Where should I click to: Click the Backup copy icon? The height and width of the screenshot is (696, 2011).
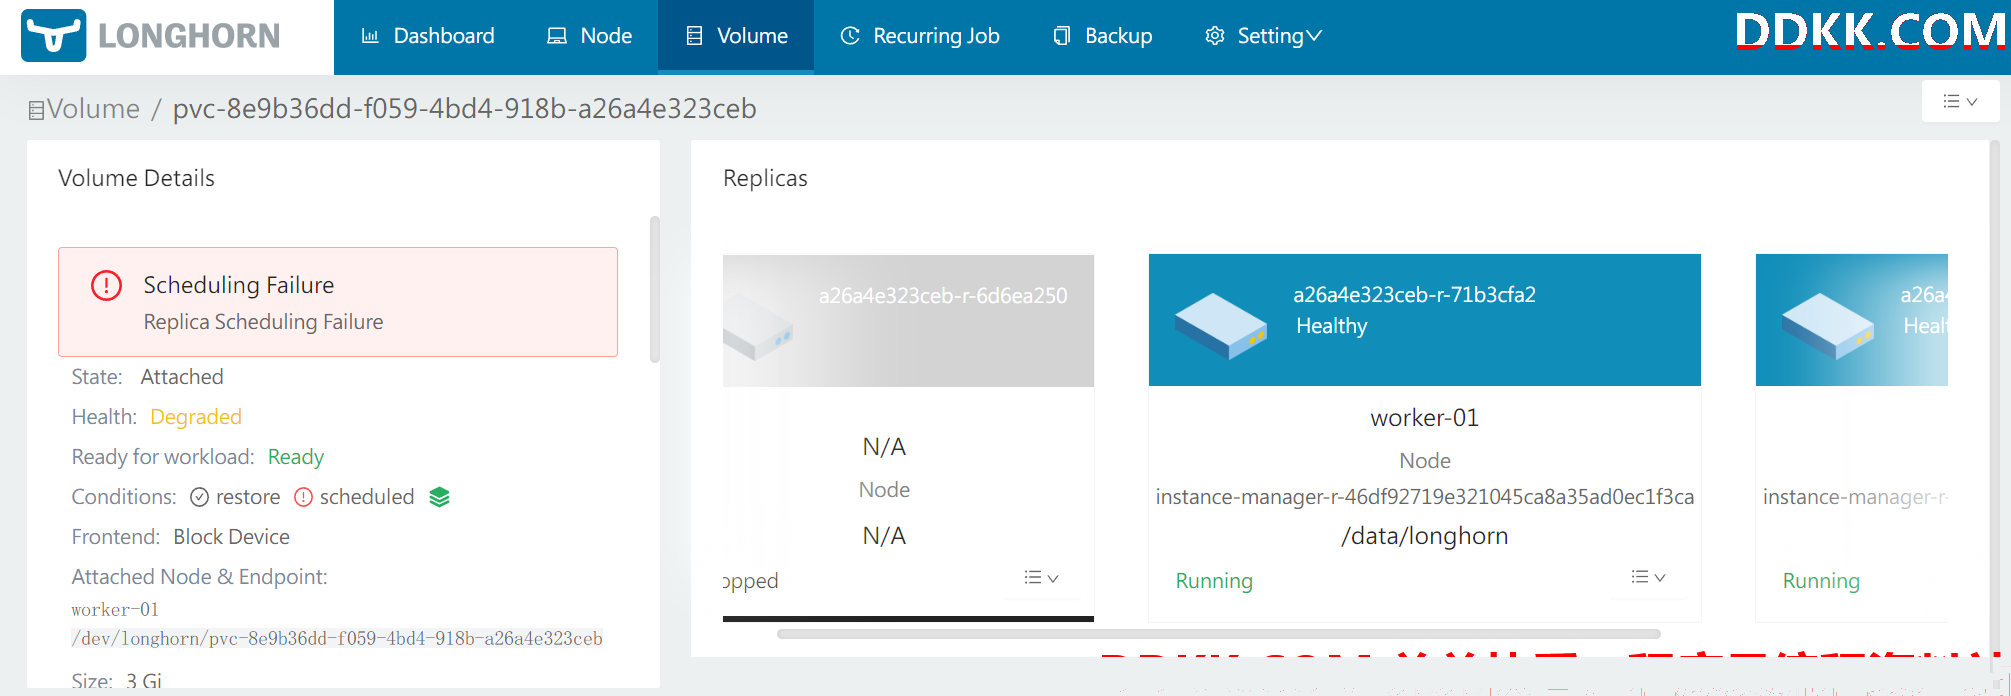point(1062,36)
